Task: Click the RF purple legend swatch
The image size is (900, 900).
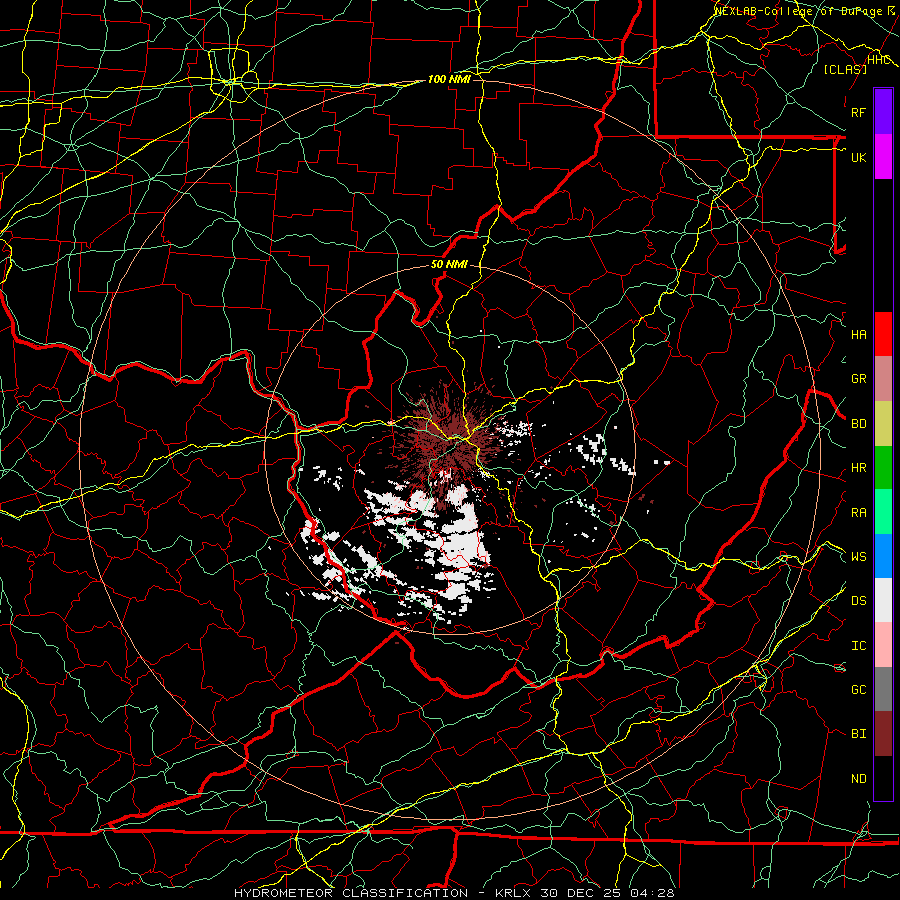Action: pyautogui.click(x=883, y=112)
